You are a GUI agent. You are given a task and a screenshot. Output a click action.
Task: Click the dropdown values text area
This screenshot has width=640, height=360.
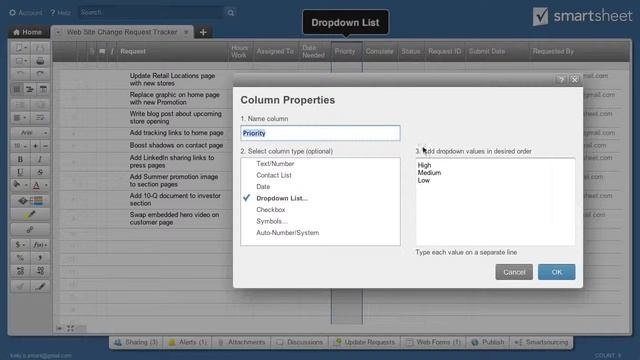(x=496, y=202)
